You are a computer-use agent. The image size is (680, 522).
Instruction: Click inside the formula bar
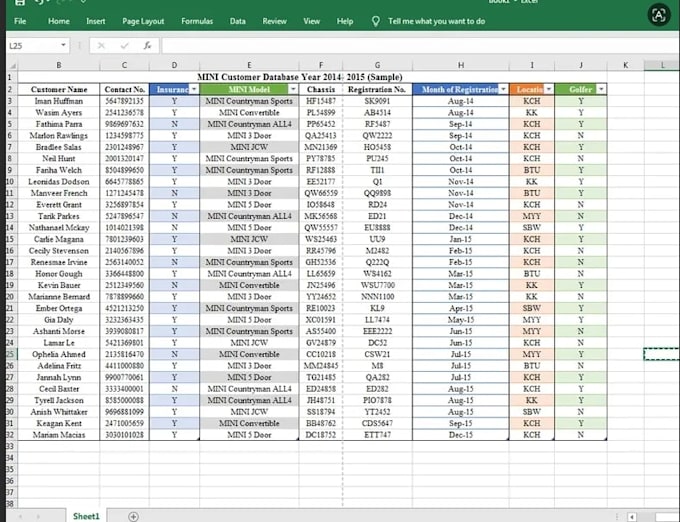(420, 46)
